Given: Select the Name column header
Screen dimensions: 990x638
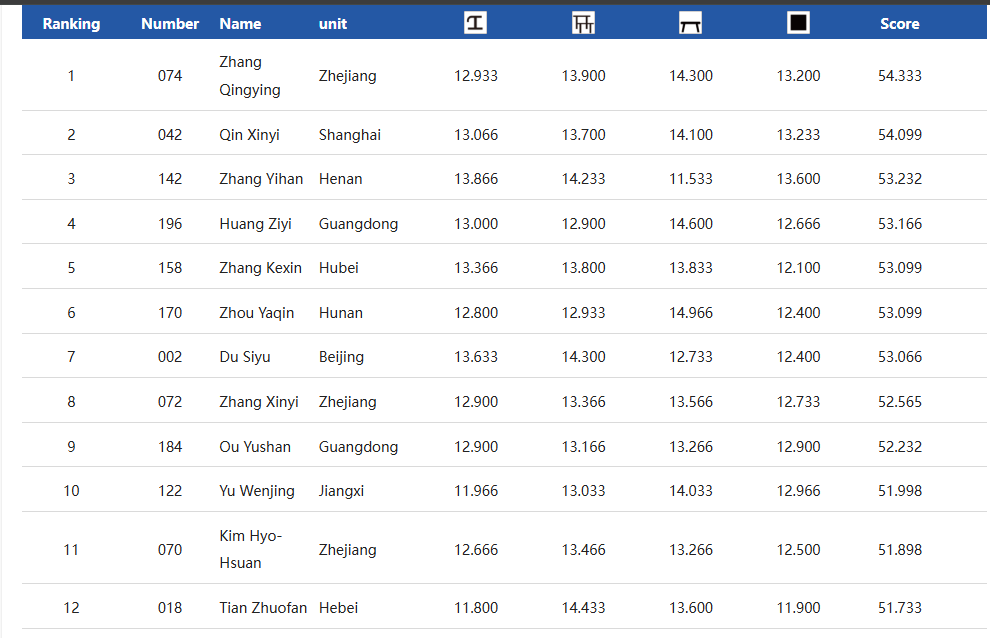Looking at the screenshot, I should click(x=240, y=24).
